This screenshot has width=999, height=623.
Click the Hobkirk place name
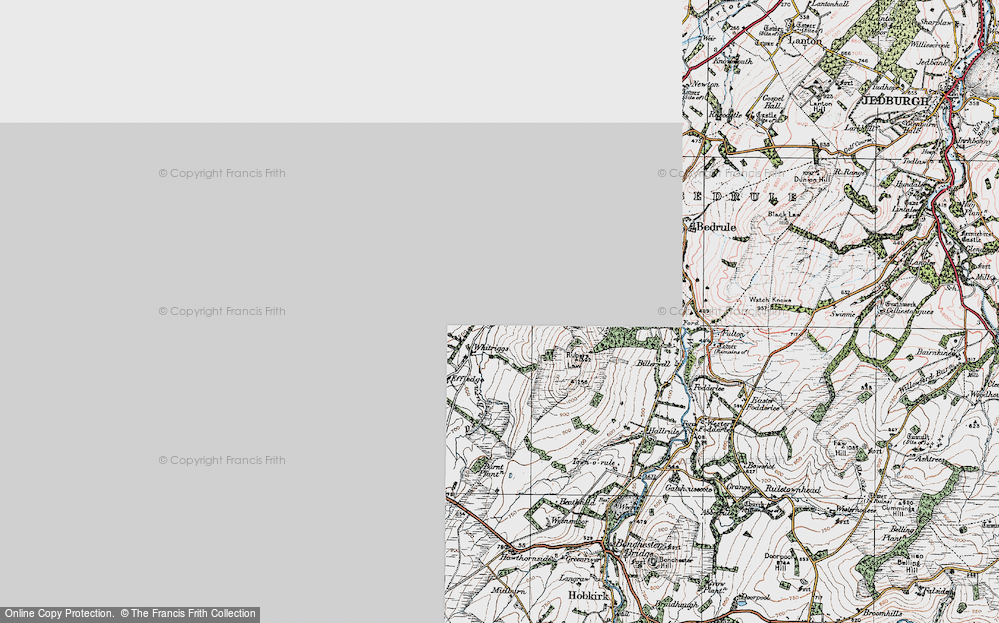(589, 596)
